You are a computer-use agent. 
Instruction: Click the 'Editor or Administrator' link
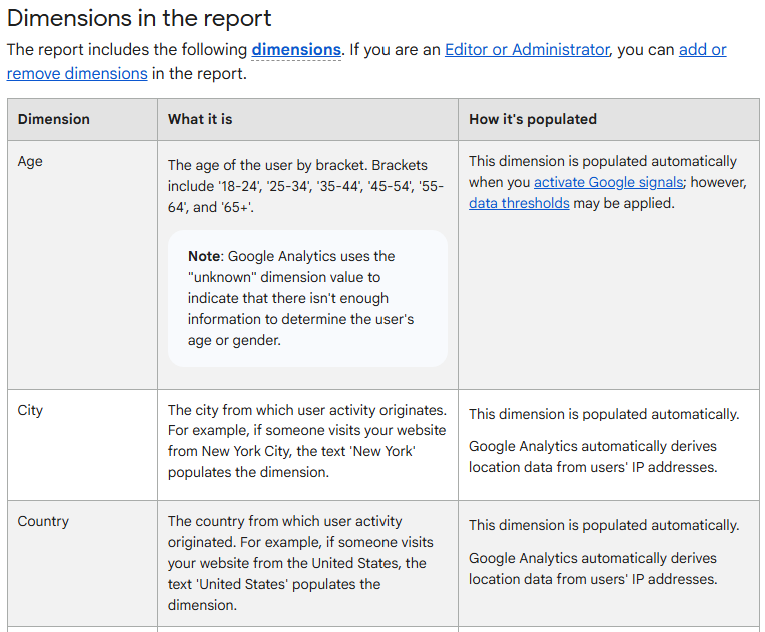click(526, 49)
